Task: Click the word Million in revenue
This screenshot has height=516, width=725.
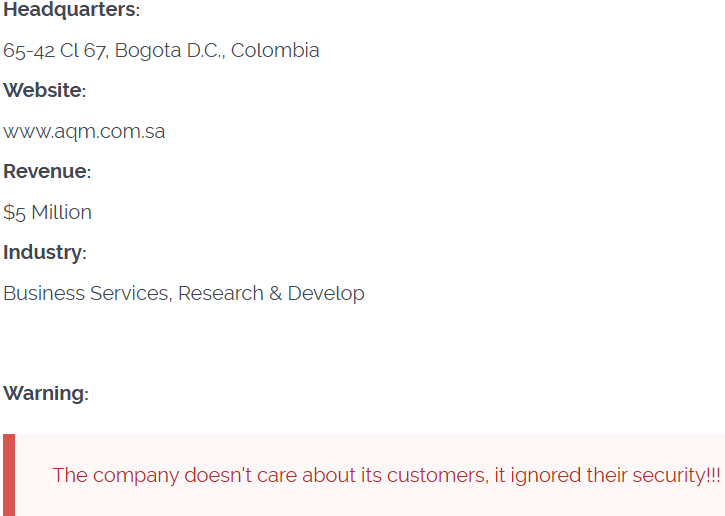Action: [x=61, y=212]
